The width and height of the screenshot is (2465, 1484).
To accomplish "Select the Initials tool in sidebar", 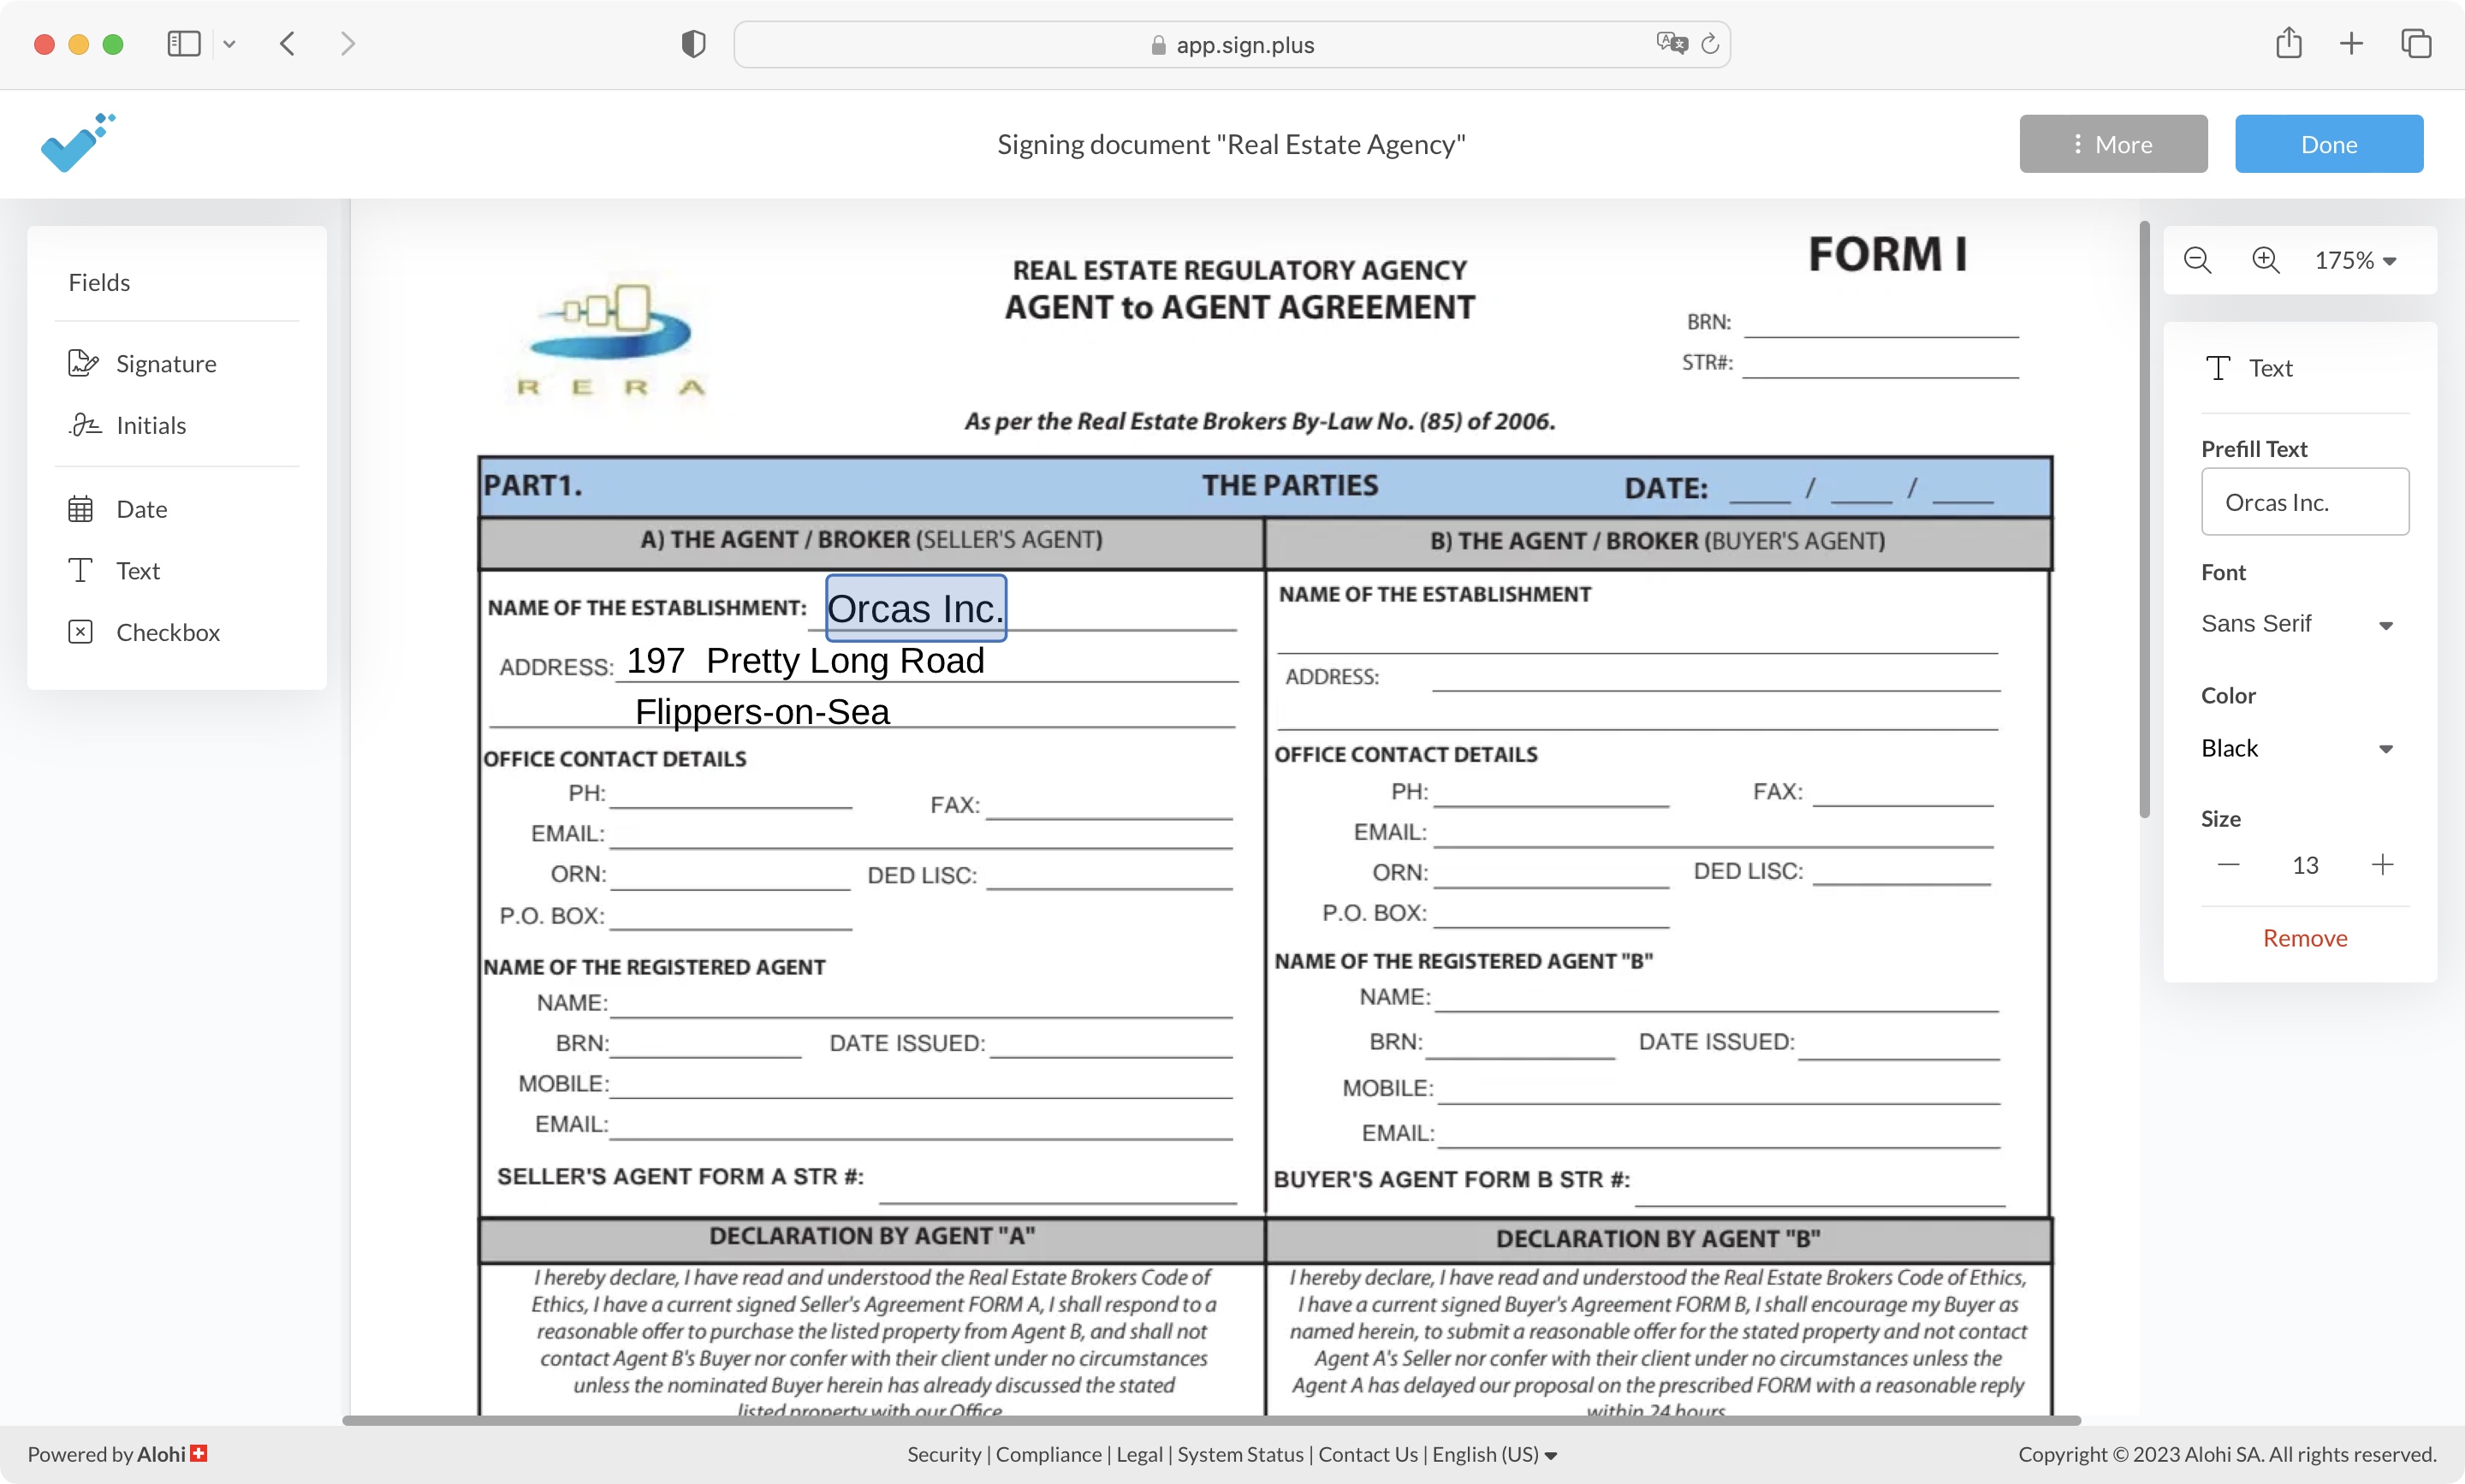I will pos(150,423).
